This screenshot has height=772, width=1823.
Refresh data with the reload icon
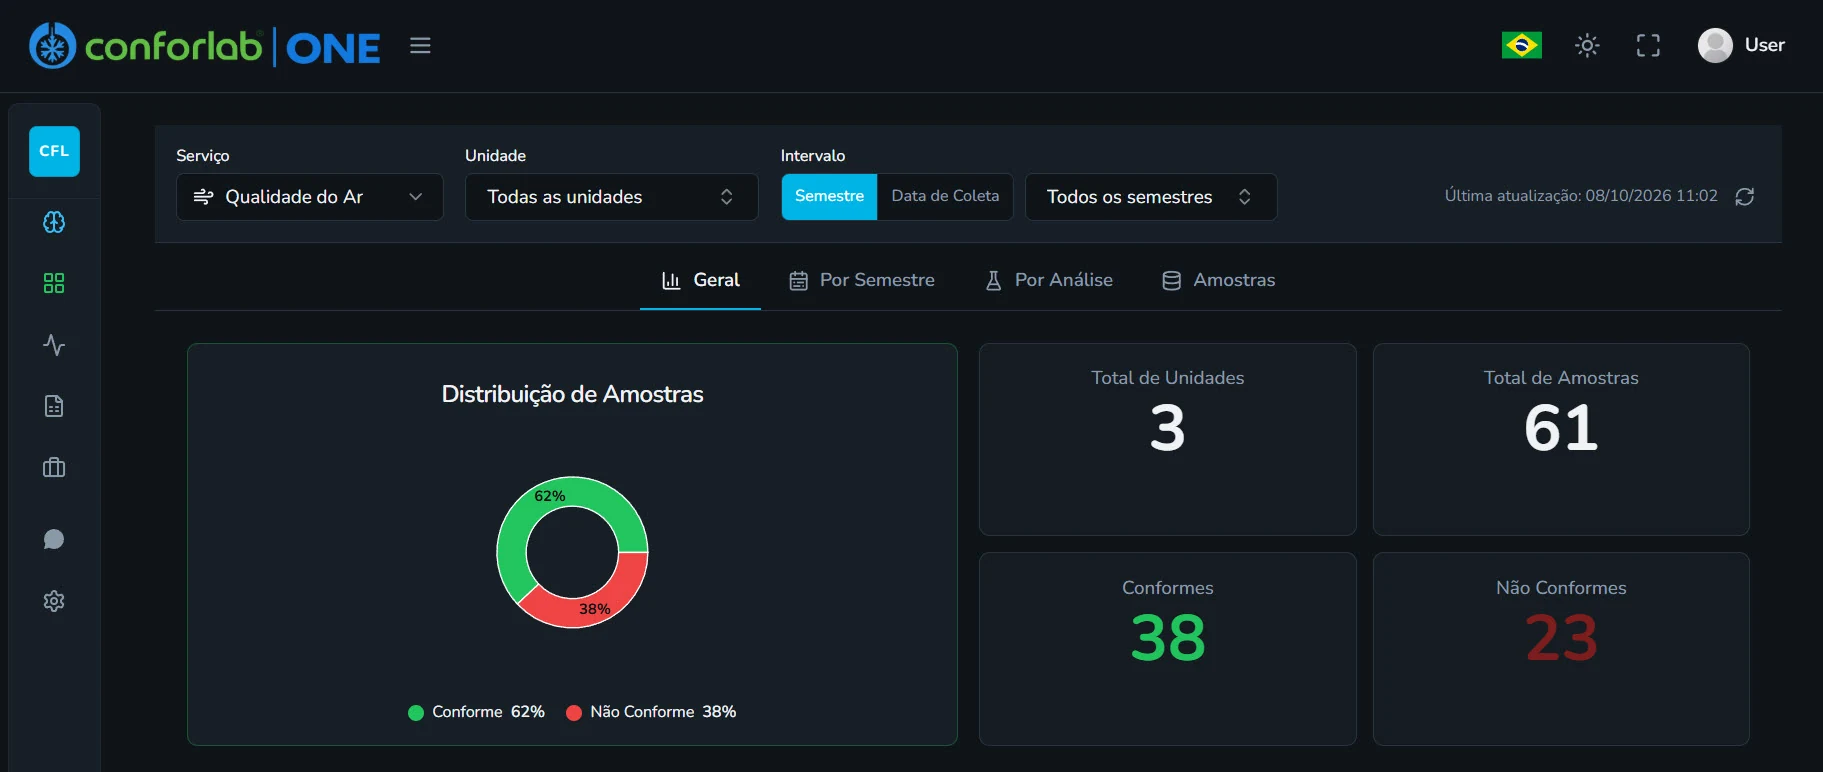pos(1745,197)
